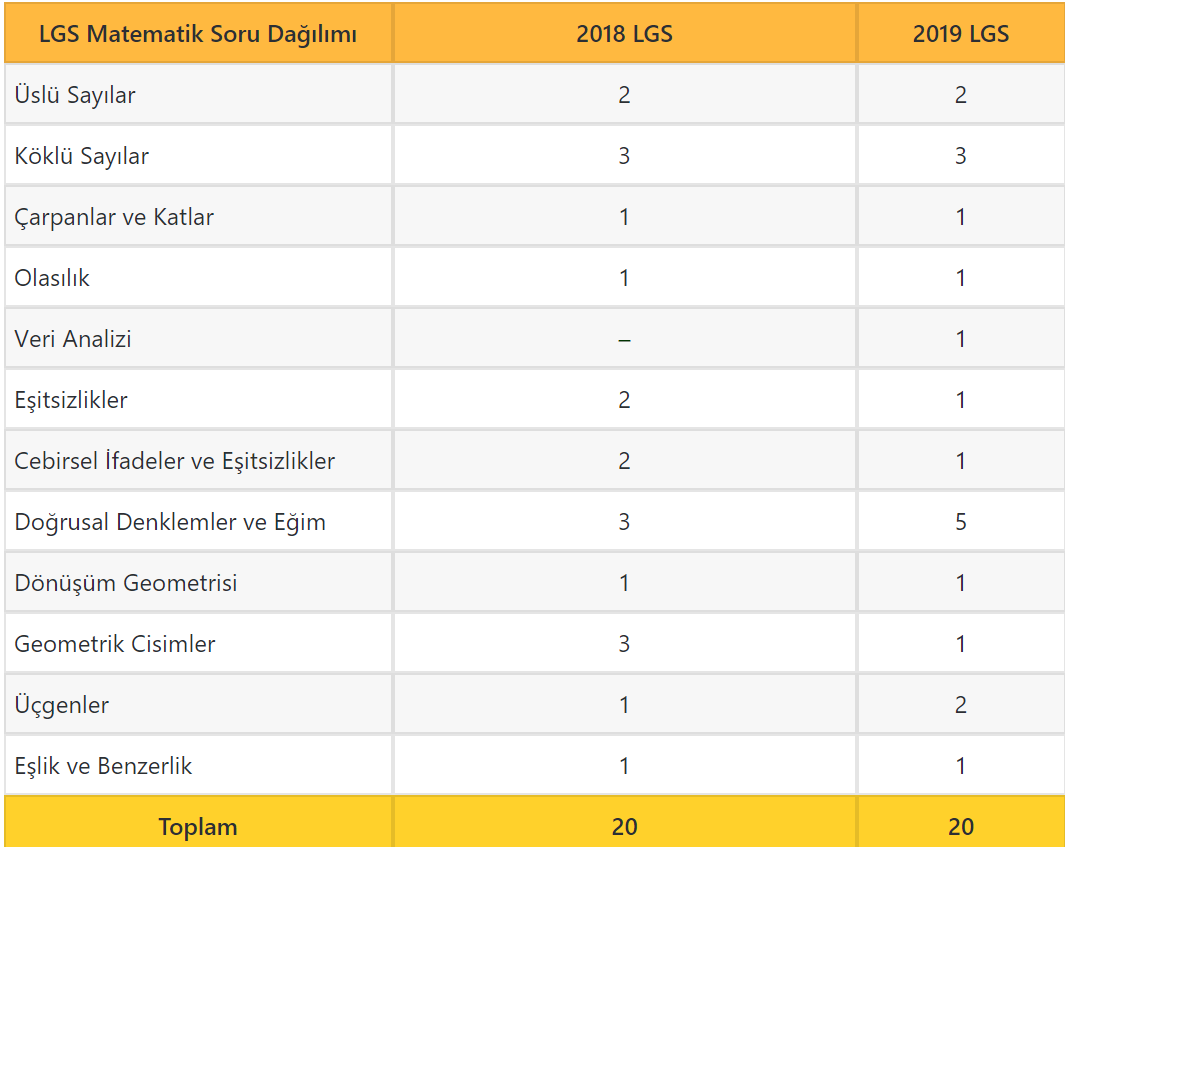Click 'Doğrusal Denklemler ve Eğim' label
The width and height of the screenshot is (1200, 1066).
(170, 522)
